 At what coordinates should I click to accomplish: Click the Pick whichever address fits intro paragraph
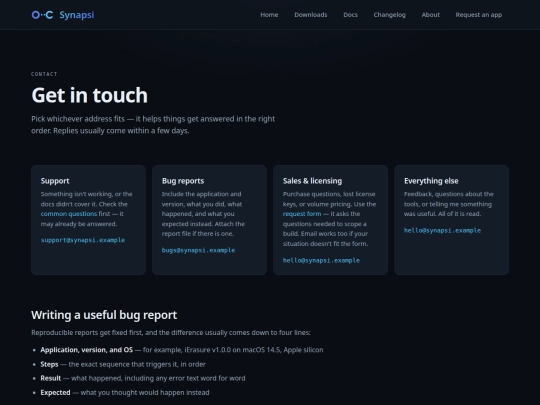pyautogui.click(x=153, y=125)
